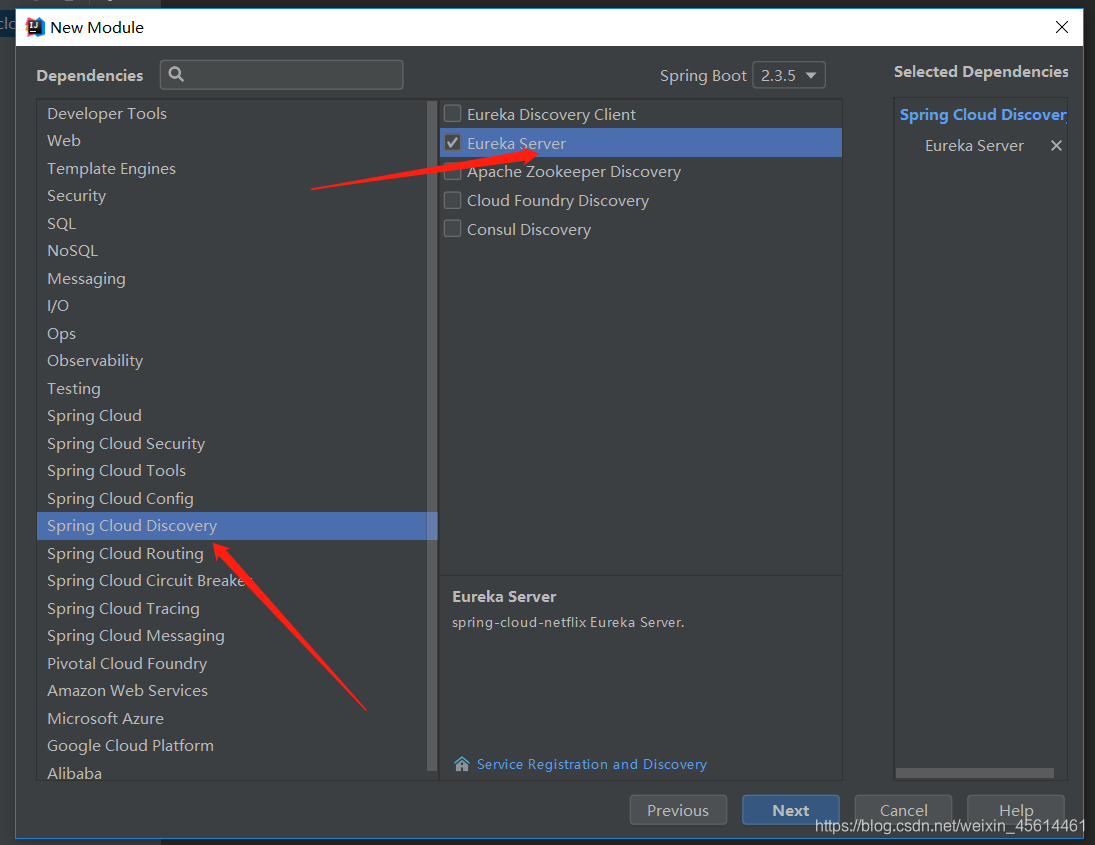The width and height of the screenshot is (1095, 845).
Task: Open the Service Registration and Discovery link
Action: coord(591,764)
